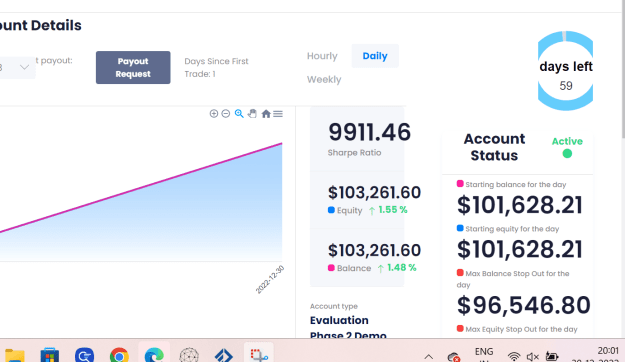625x362 pixels.
Task: Open Microsoft Store from the taskbar
Action: 50,355
